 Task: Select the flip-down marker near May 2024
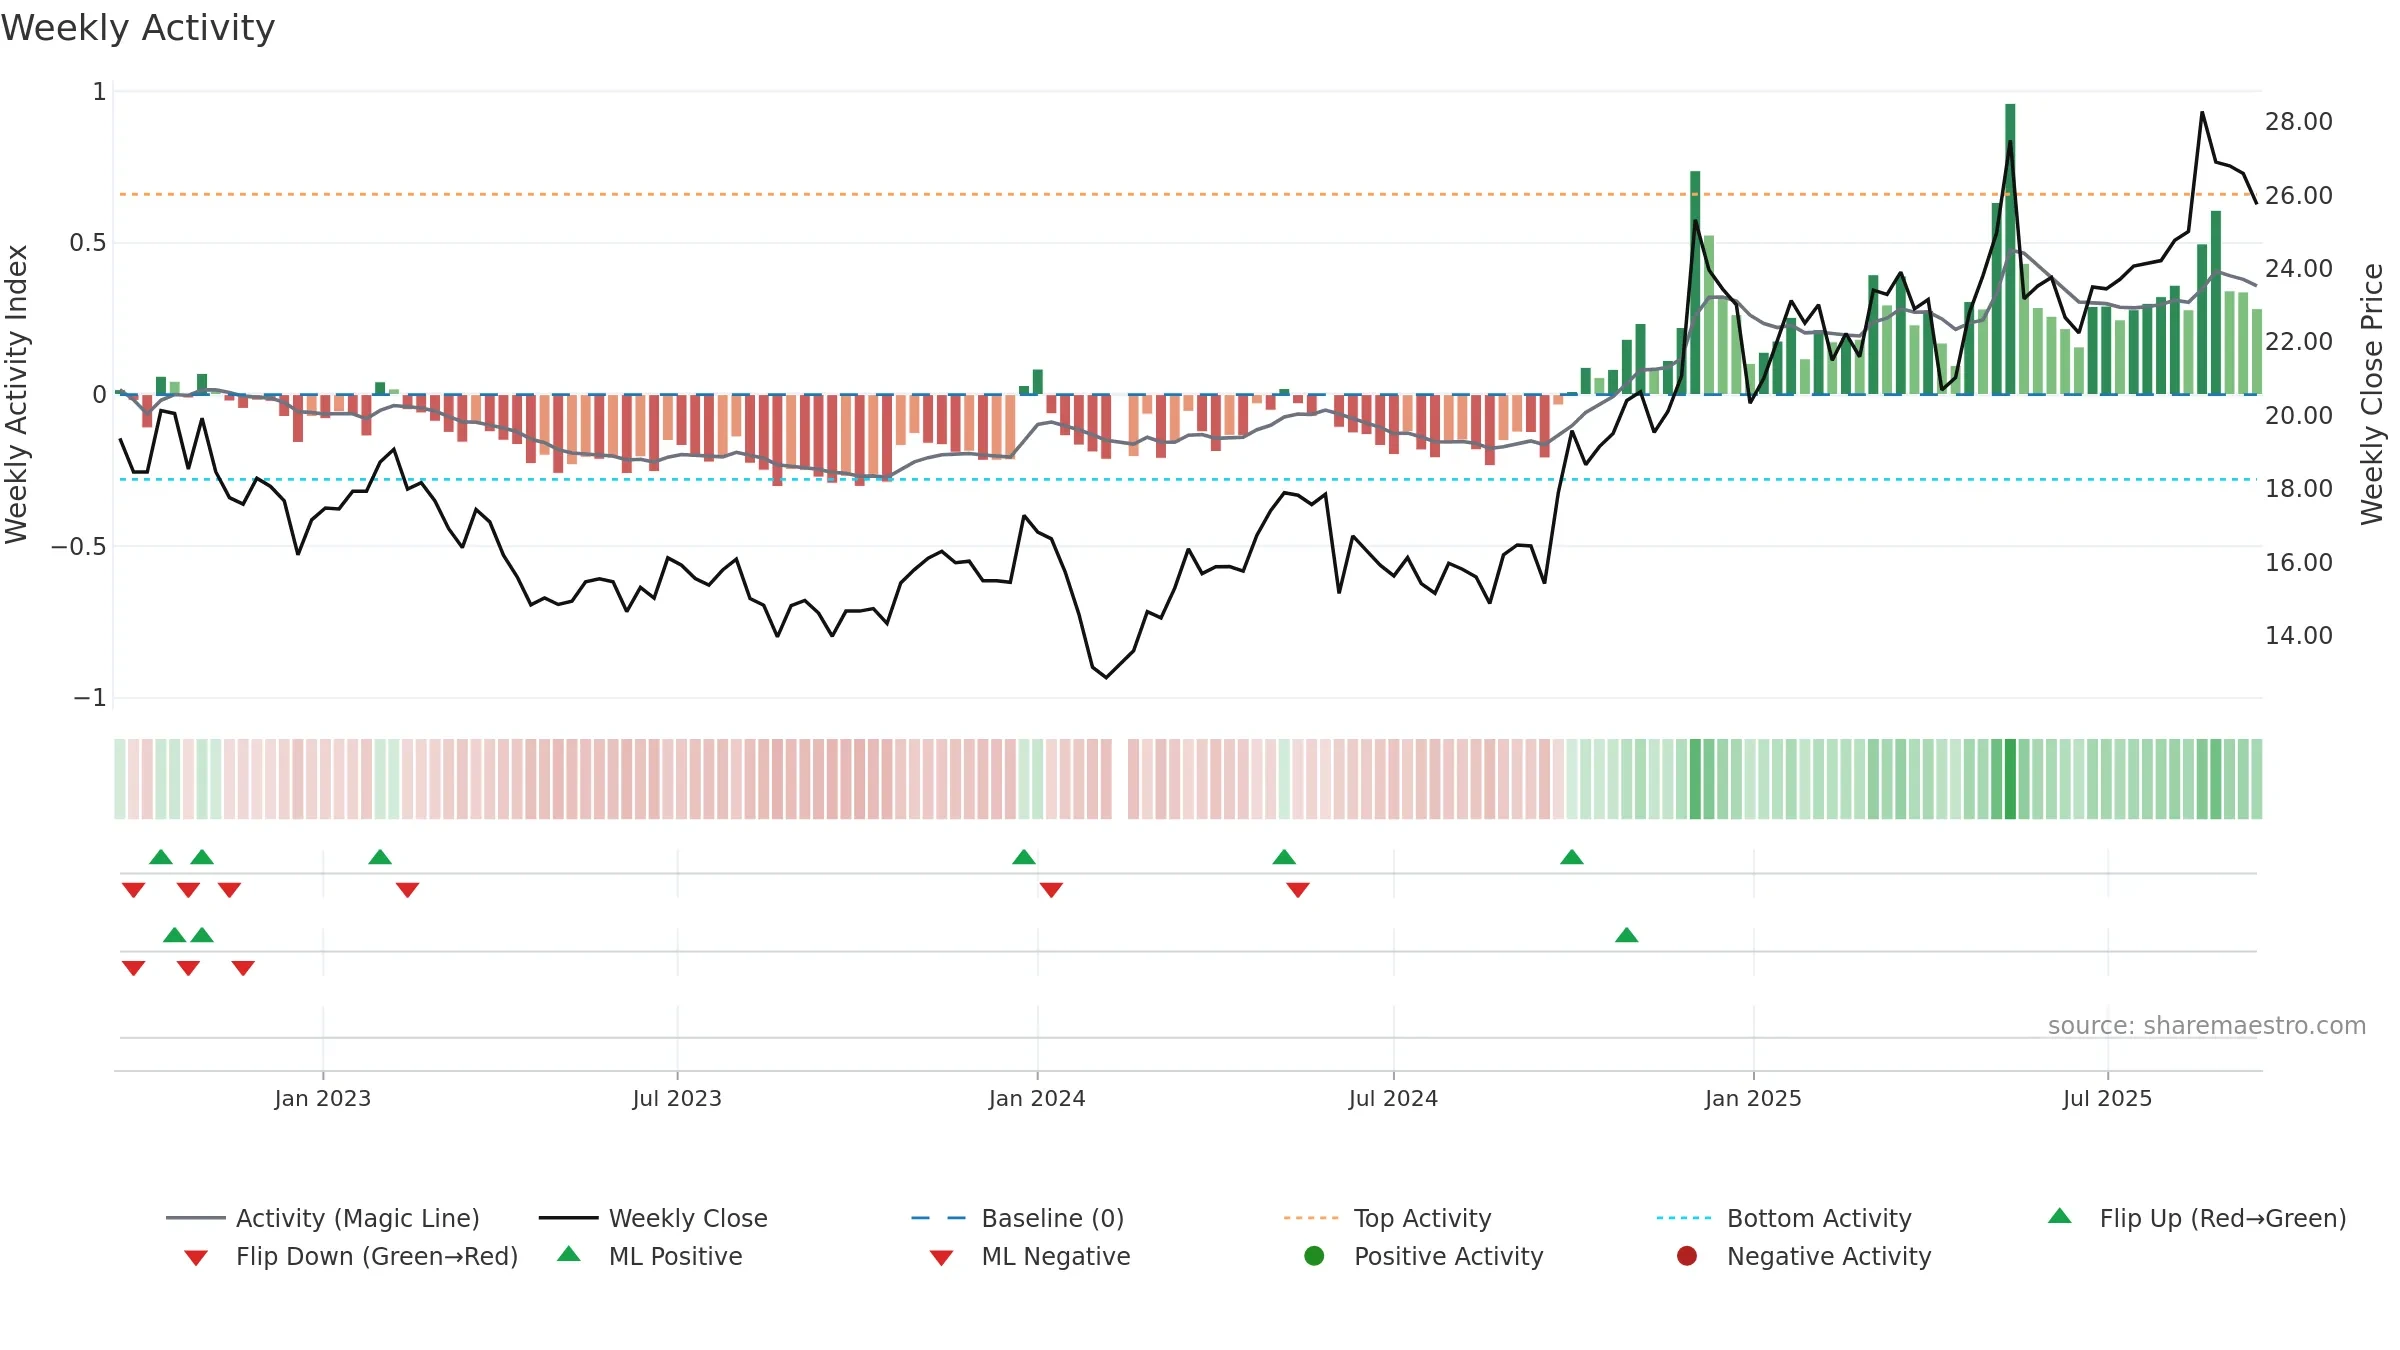point(1298,890)
